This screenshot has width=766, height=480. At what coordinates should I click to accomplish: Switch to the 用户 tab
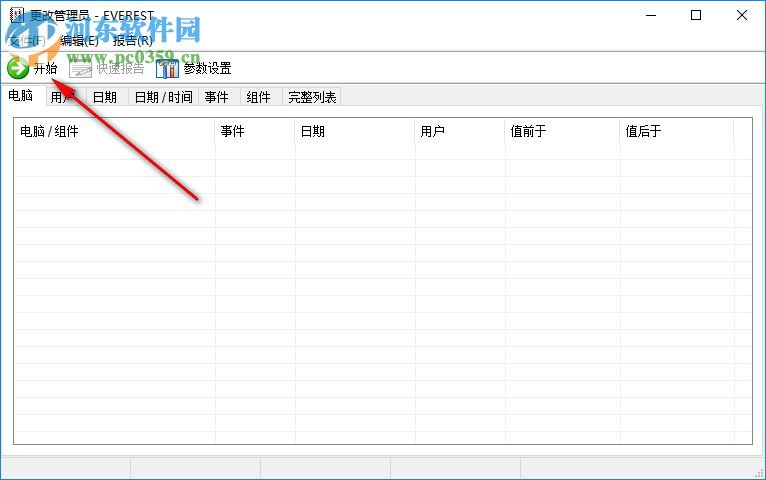65,97
